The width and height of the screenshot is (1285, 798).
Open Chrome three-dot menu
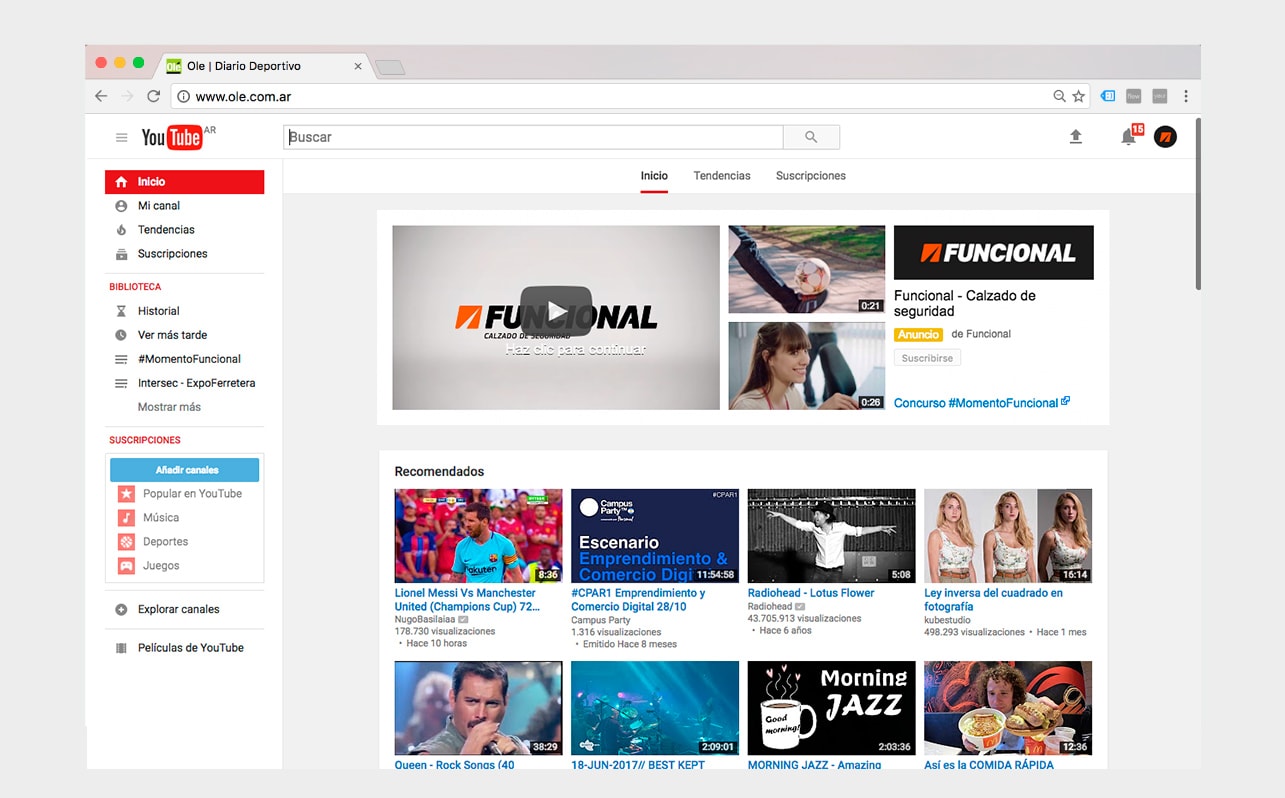point(1186,96)
